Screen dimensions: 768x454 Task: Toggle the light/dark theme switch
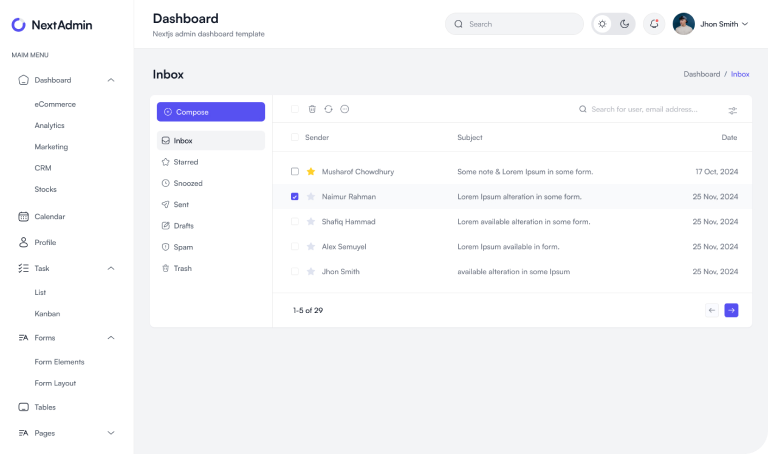click(x=613, y=24)
